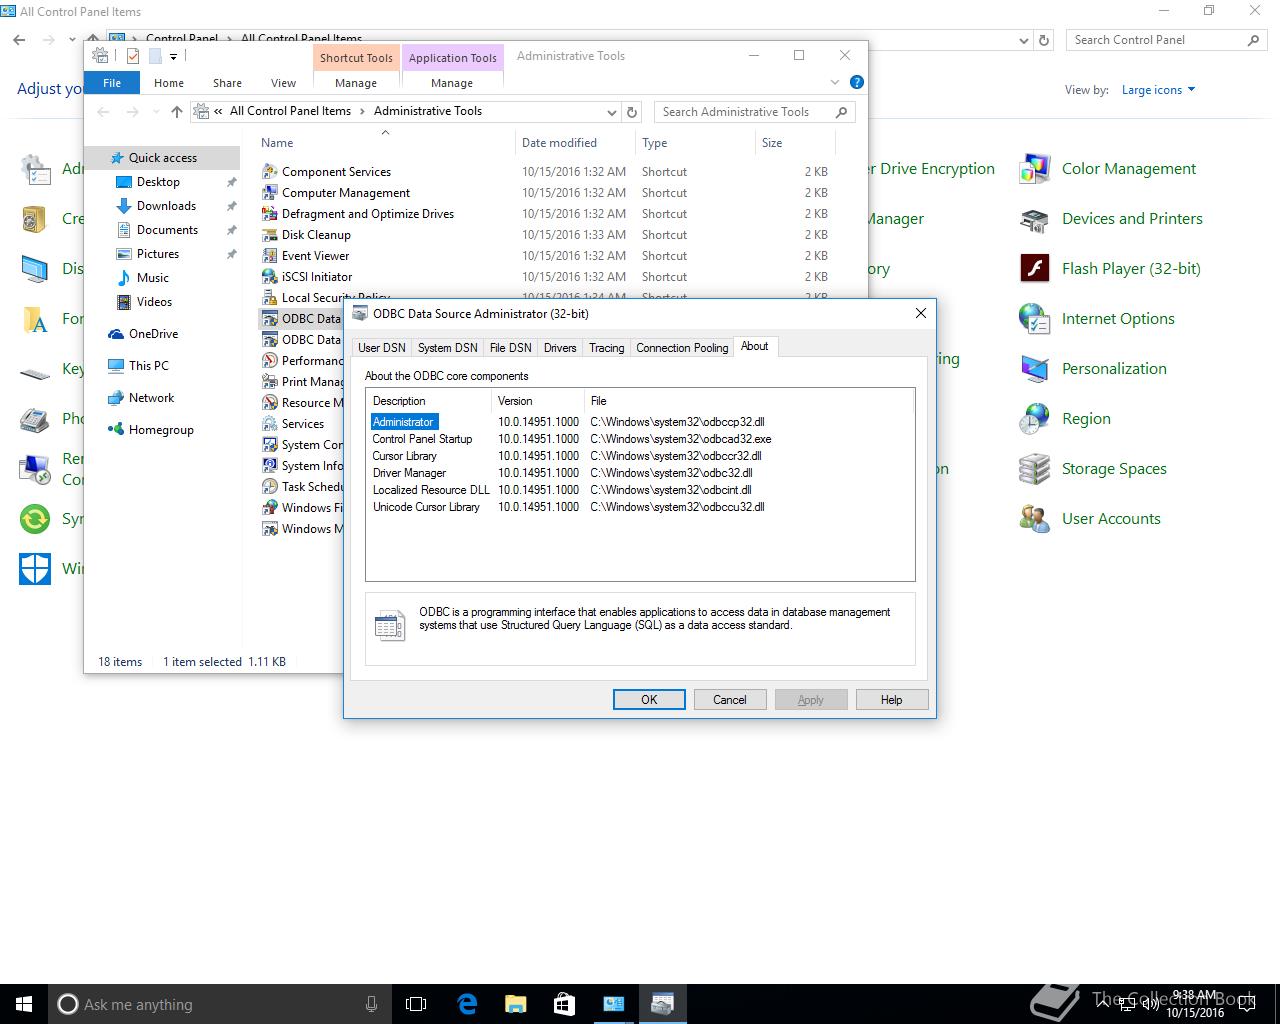Click Help in ODBC dialog
Image resolution: width=1280 pixels, height=1024 pixels.
tap(892, 700)
